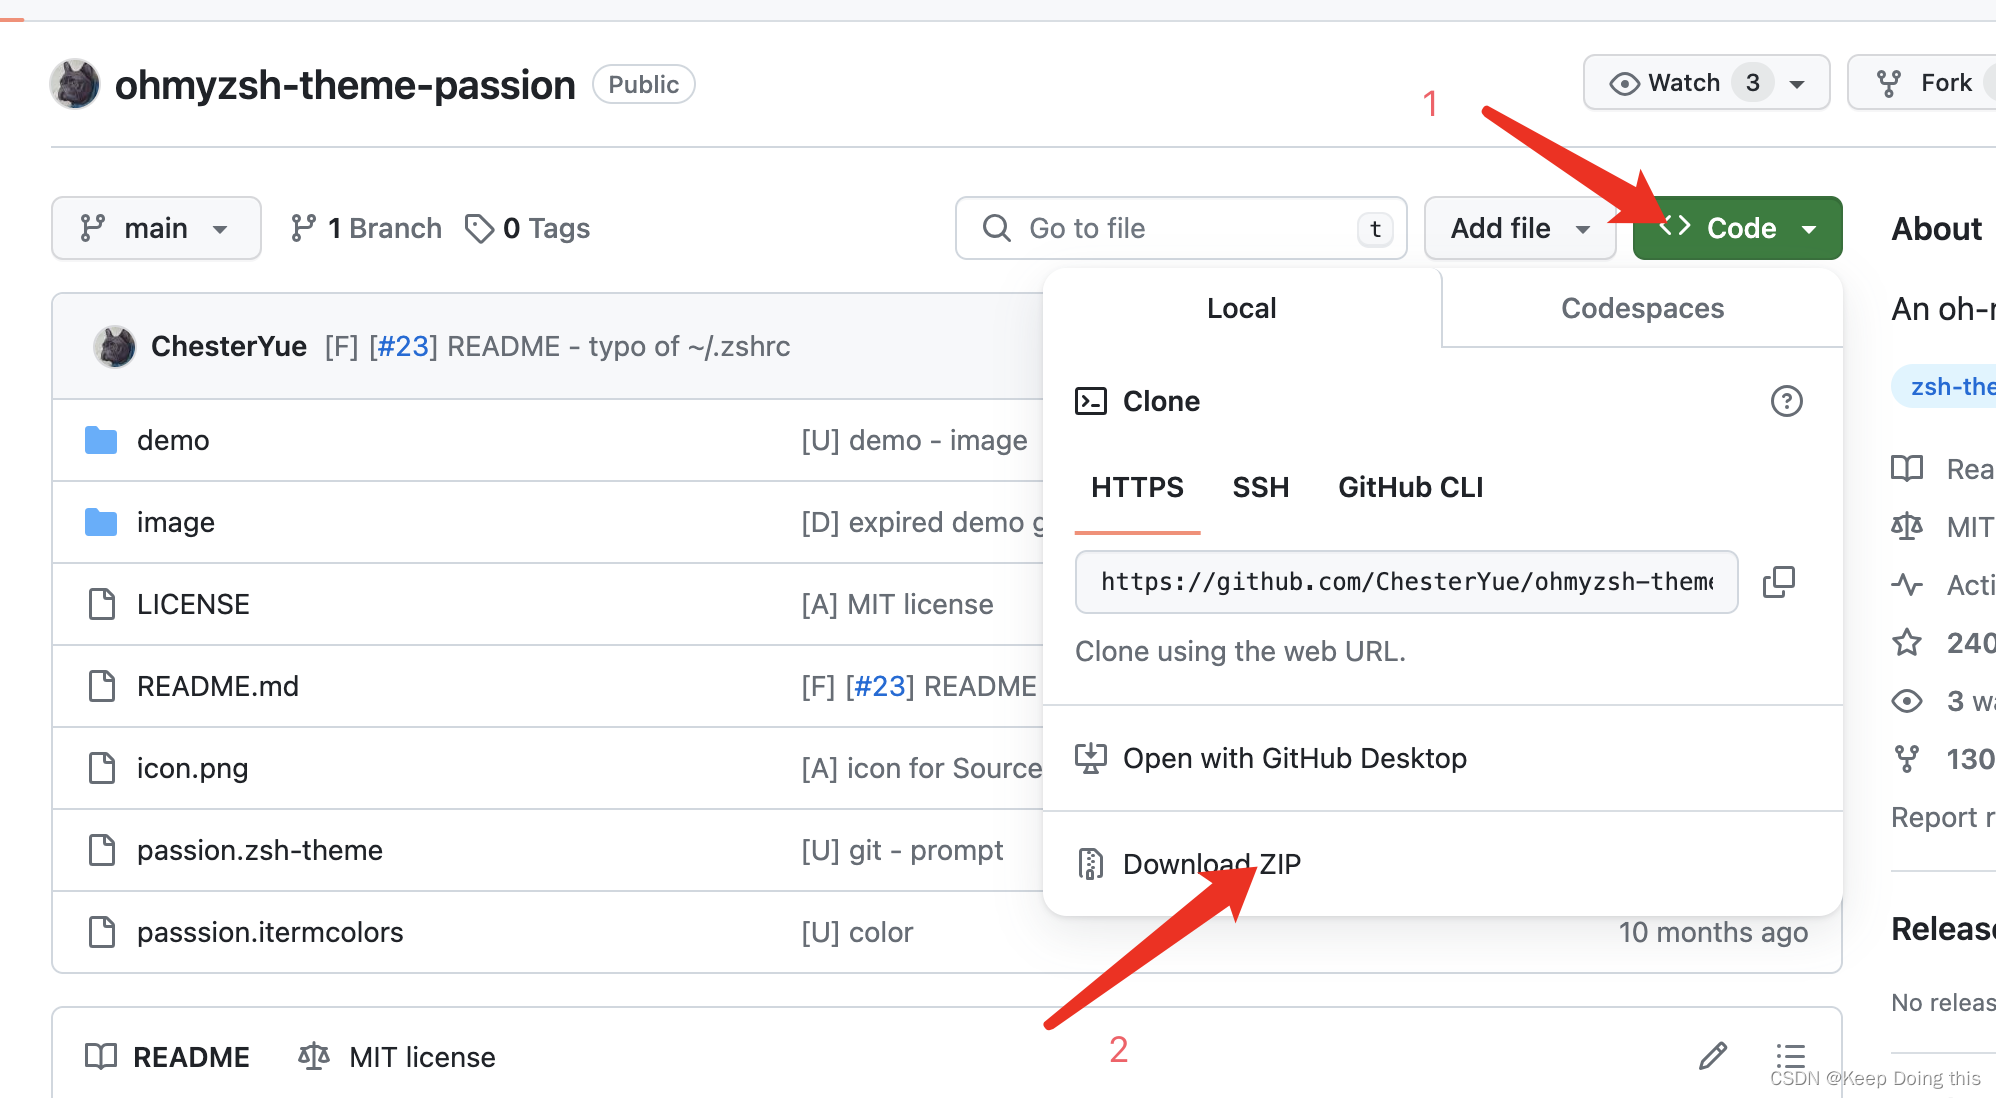
Task: Click the tag icon beside 0 Tags
Action: (479, 229)
